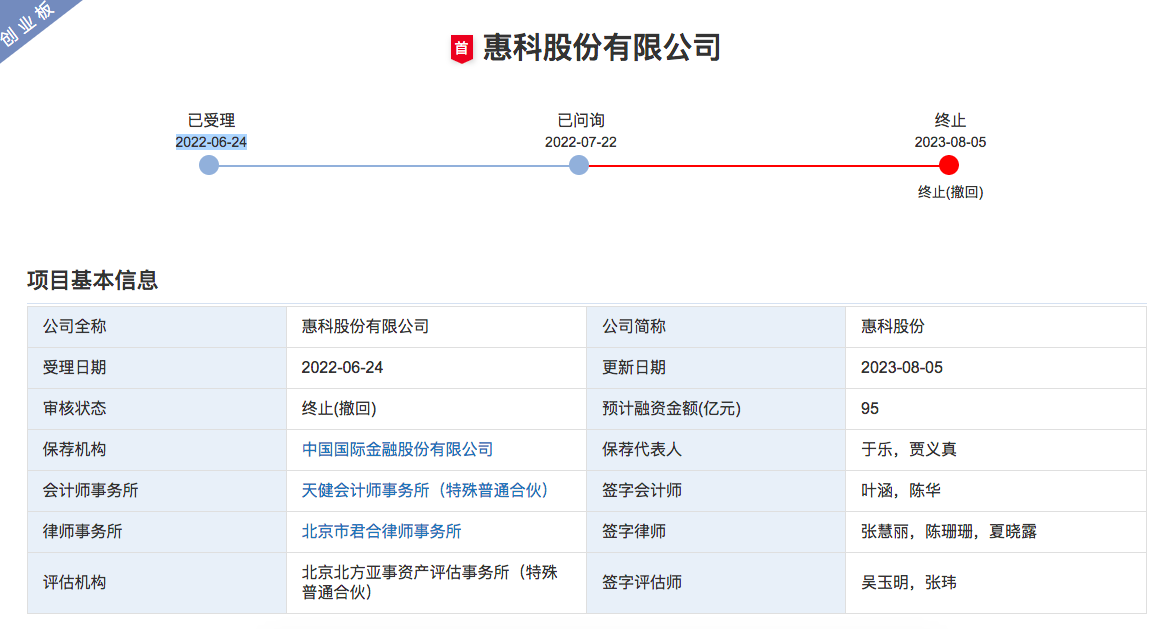Click the sponsor representatives 于乐, 贾义真

click(909, 449)
